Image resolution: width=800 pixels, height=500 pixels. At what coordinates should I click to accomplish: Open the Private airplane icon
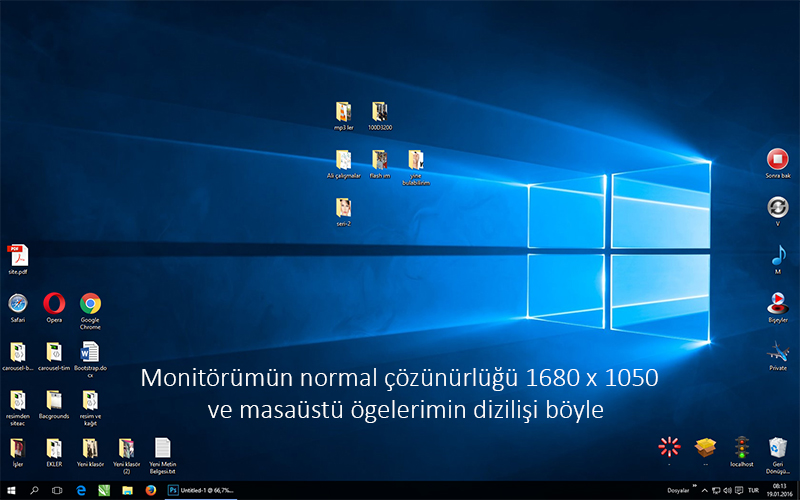pyautogui.click(x=778, y=355)
